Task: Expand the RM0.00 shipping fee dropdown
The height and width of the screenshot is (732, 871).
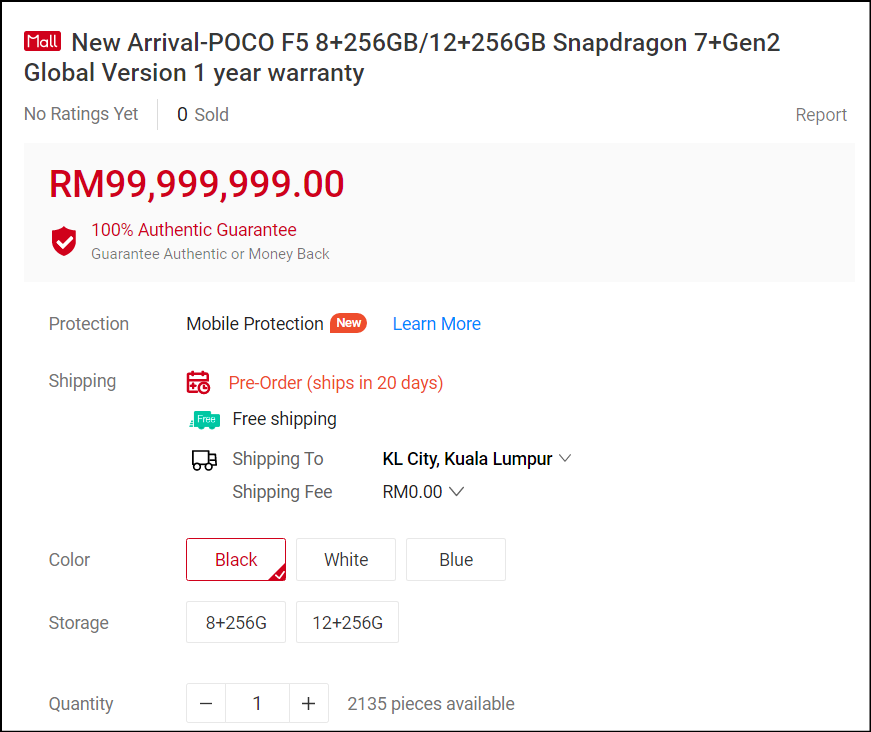Action: (423, 492)
